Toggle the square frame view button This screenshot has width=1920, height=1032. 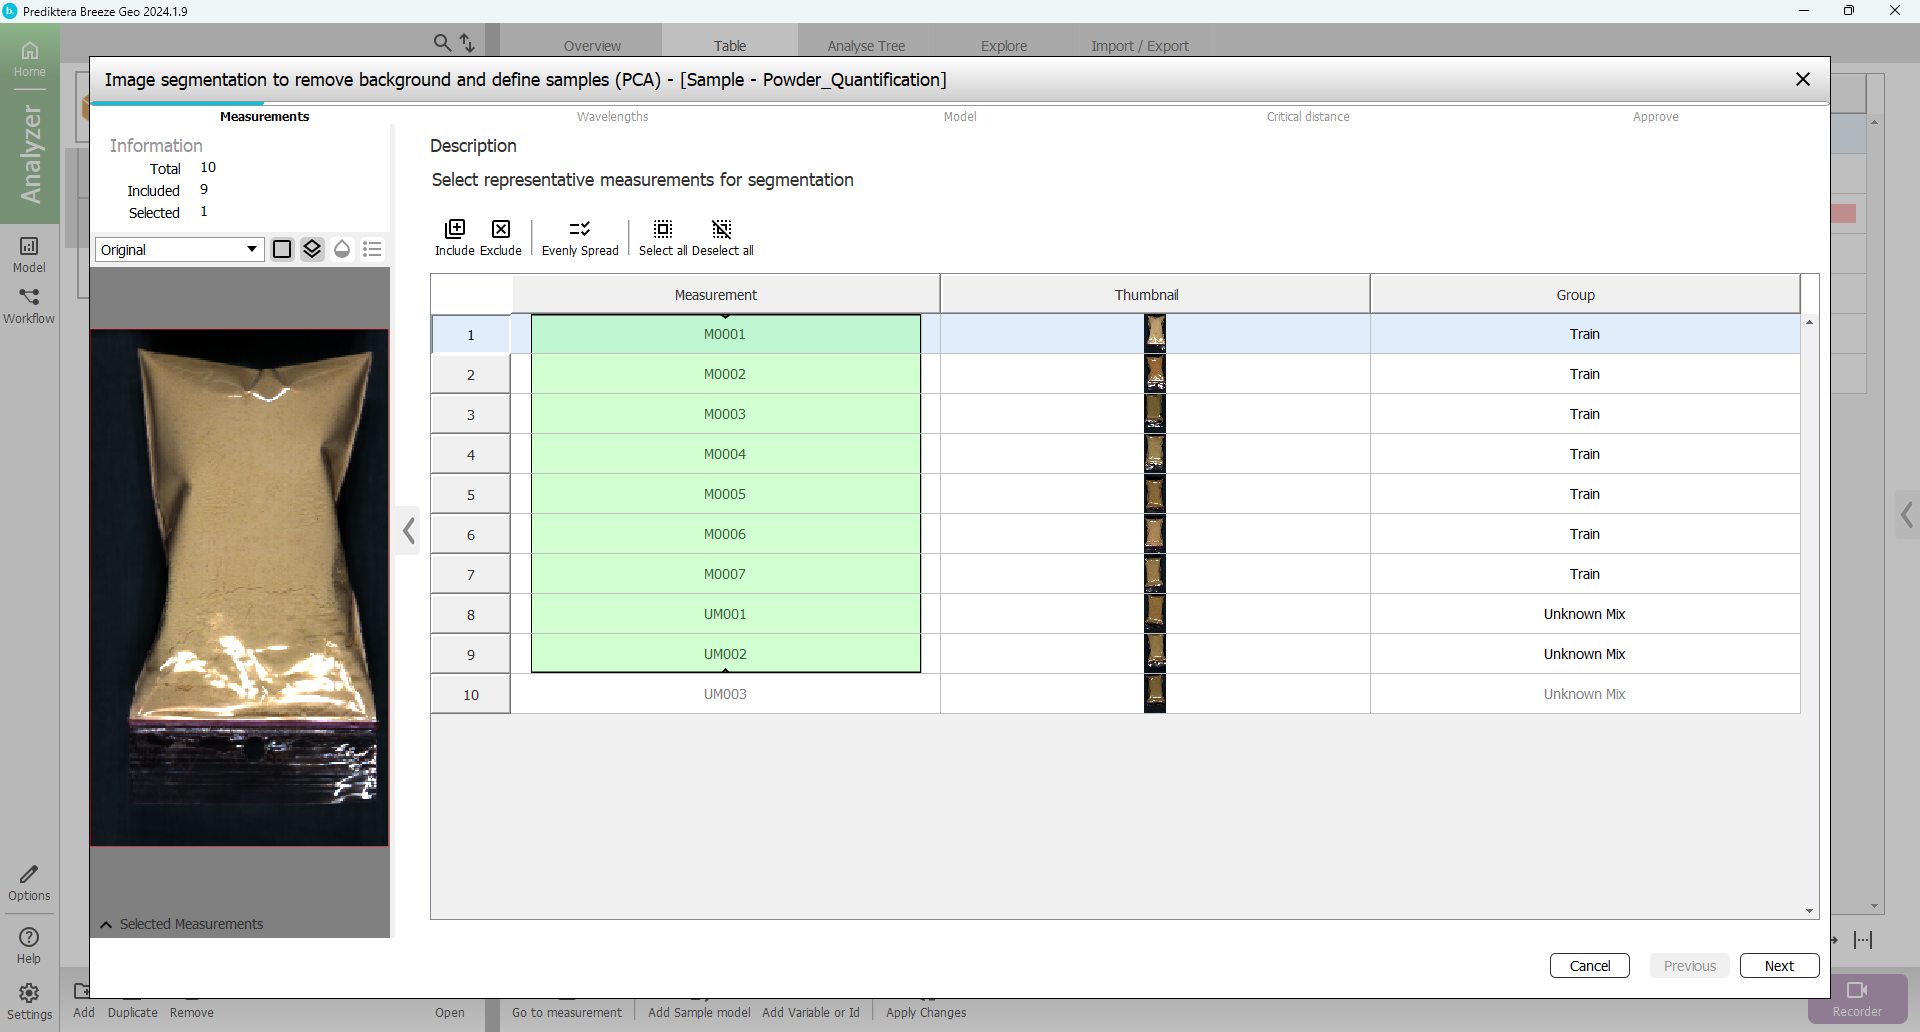point(282,249)
